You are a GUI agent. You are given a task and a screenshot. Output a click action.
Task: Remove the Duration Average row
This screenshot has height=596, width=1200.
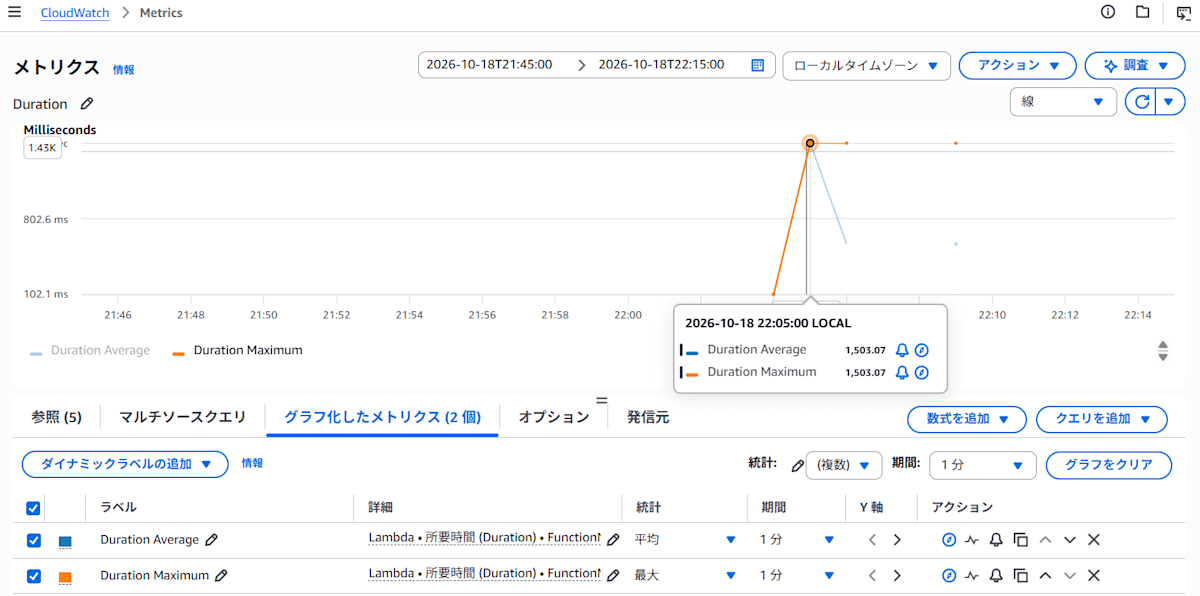1094,540
